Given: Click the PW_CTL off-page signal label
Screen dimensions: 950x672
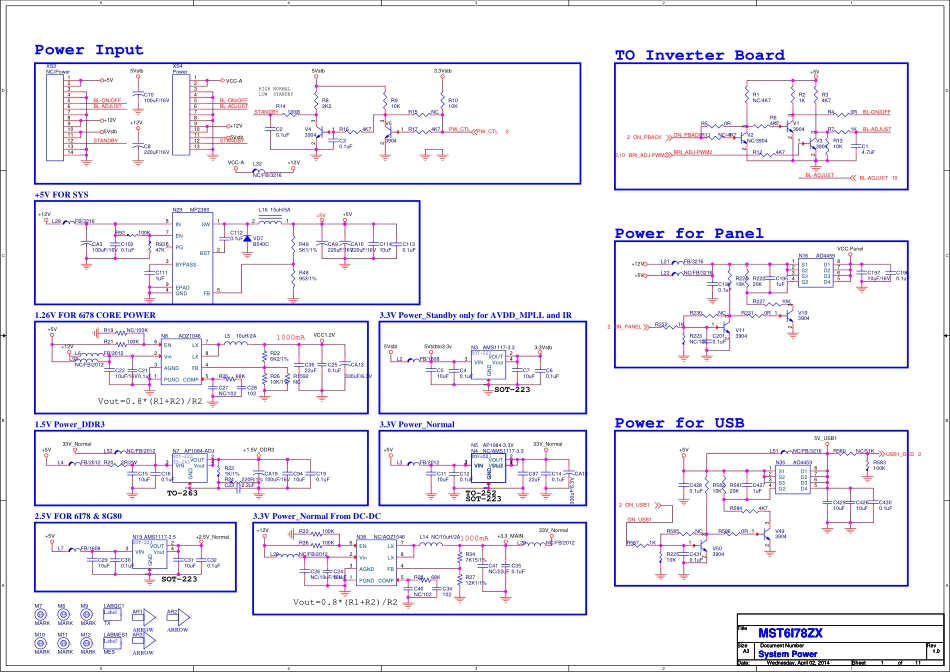Looking at the screenshot, I should point(487,130).
